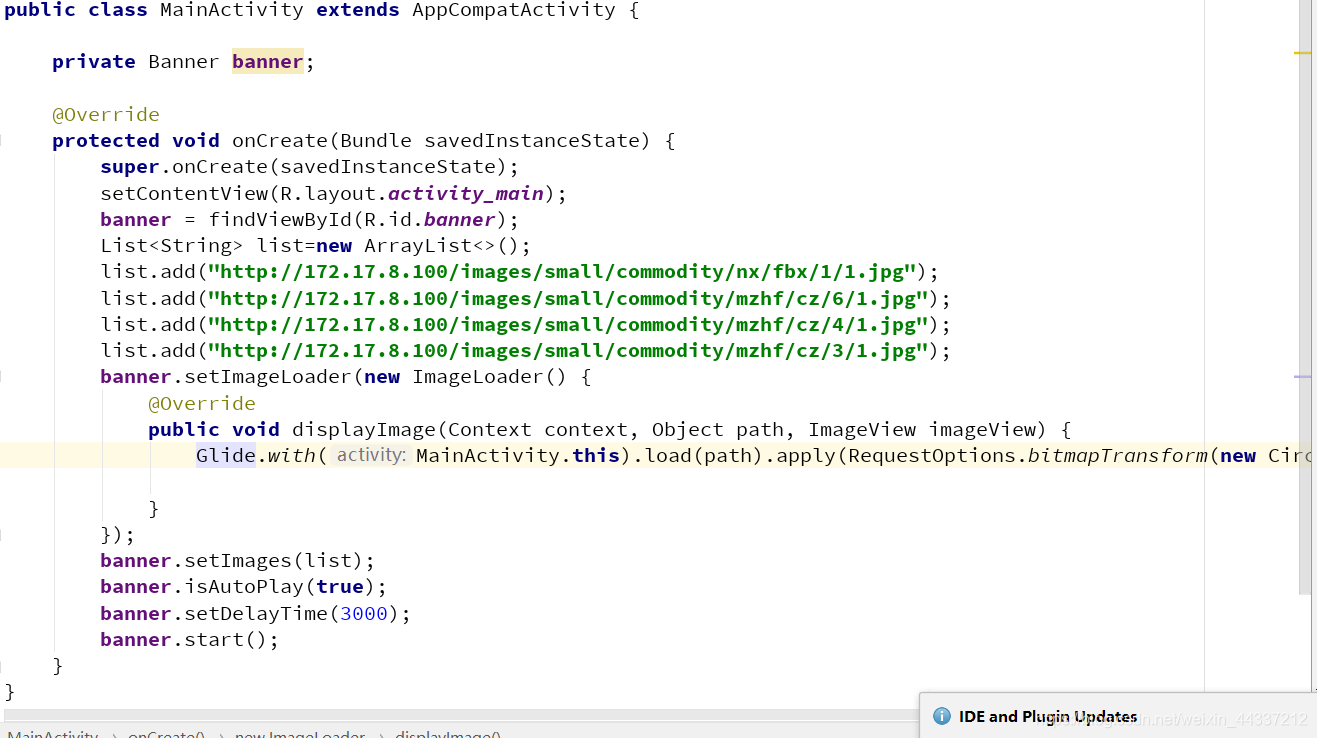Click the horizontal editor scrollbar

click(460, 716)
